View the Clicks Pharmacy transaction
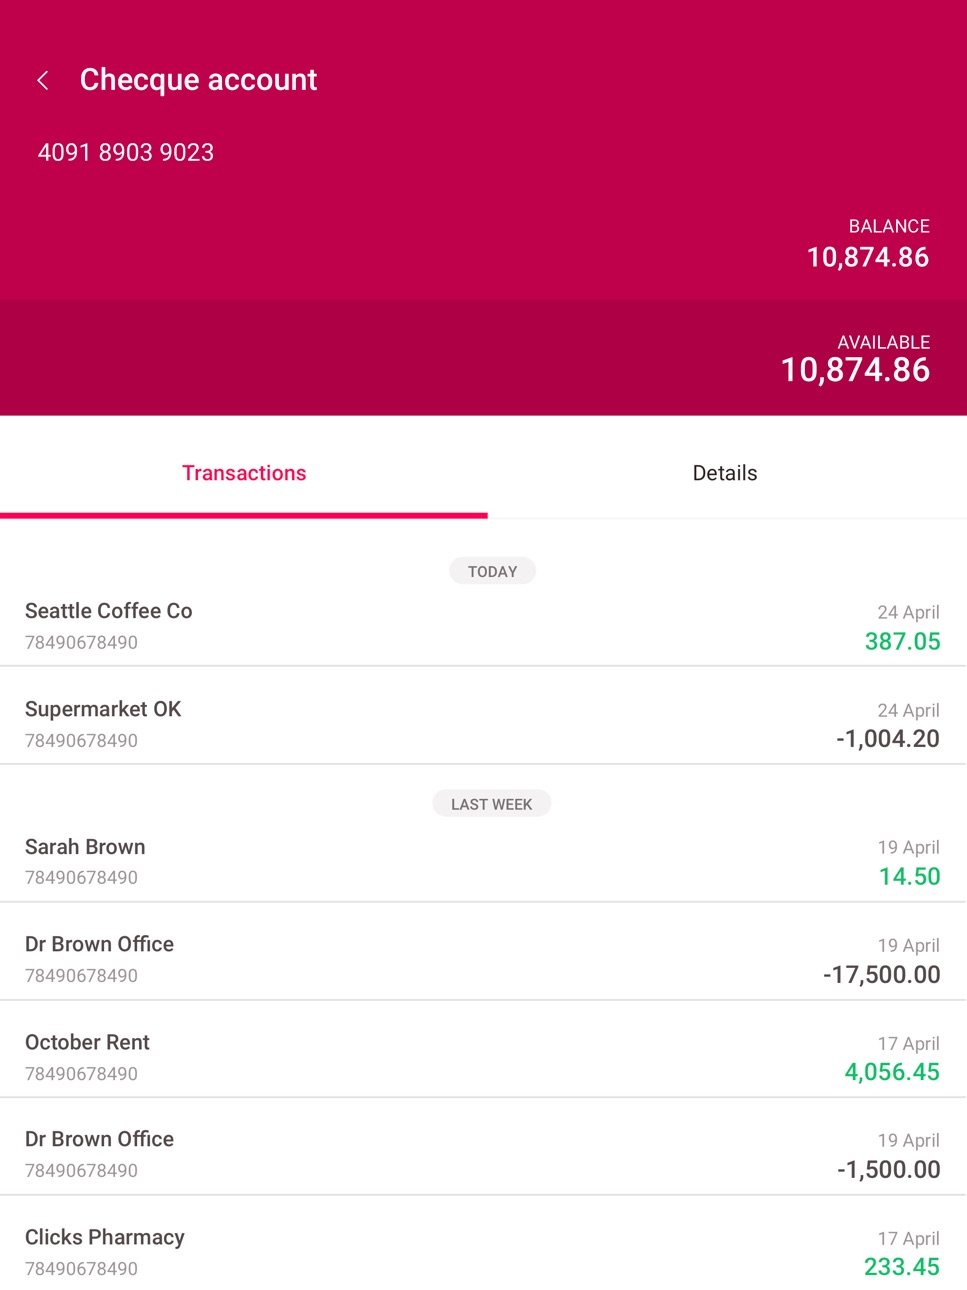The width and height of the screenshot is (967, 1290). pos(483,1252)
